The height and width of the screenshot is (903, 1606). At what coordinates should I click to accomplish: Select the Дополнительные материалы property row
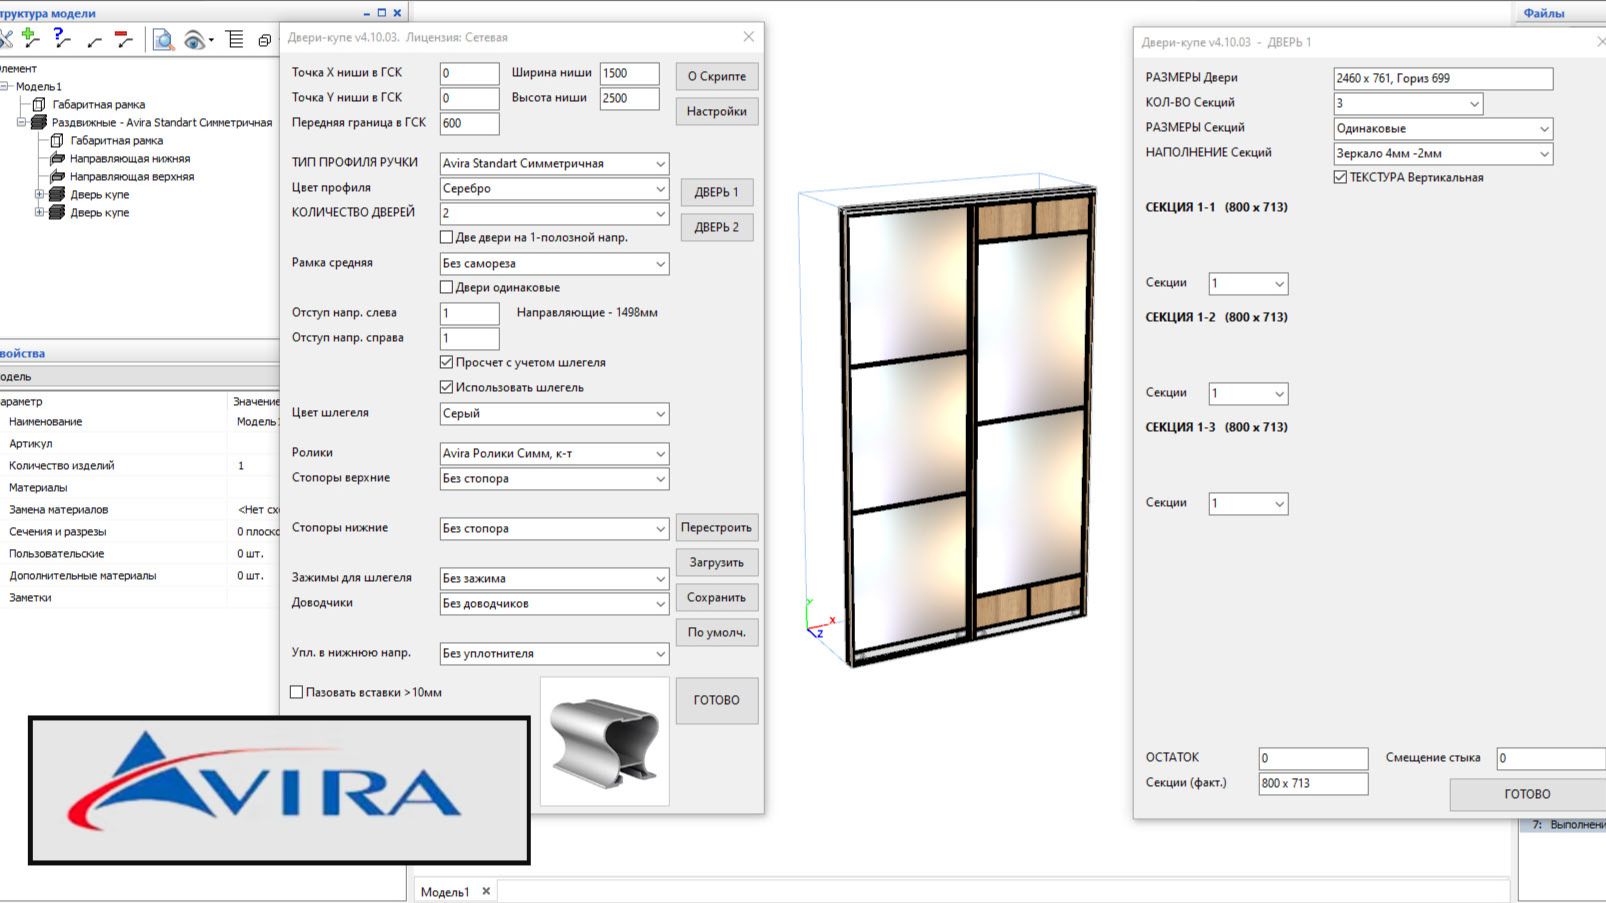pos(140,575)
